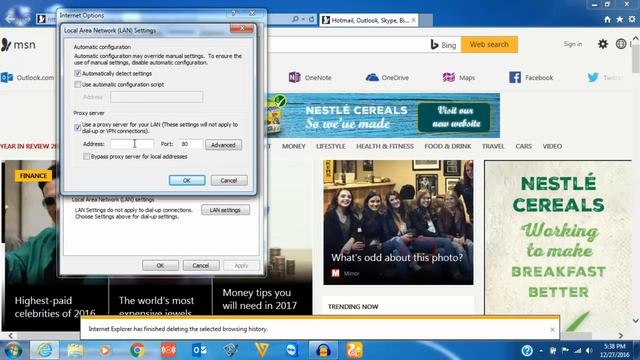
Task: Click the headphones app taskbar icon
Action: point(323,350)
